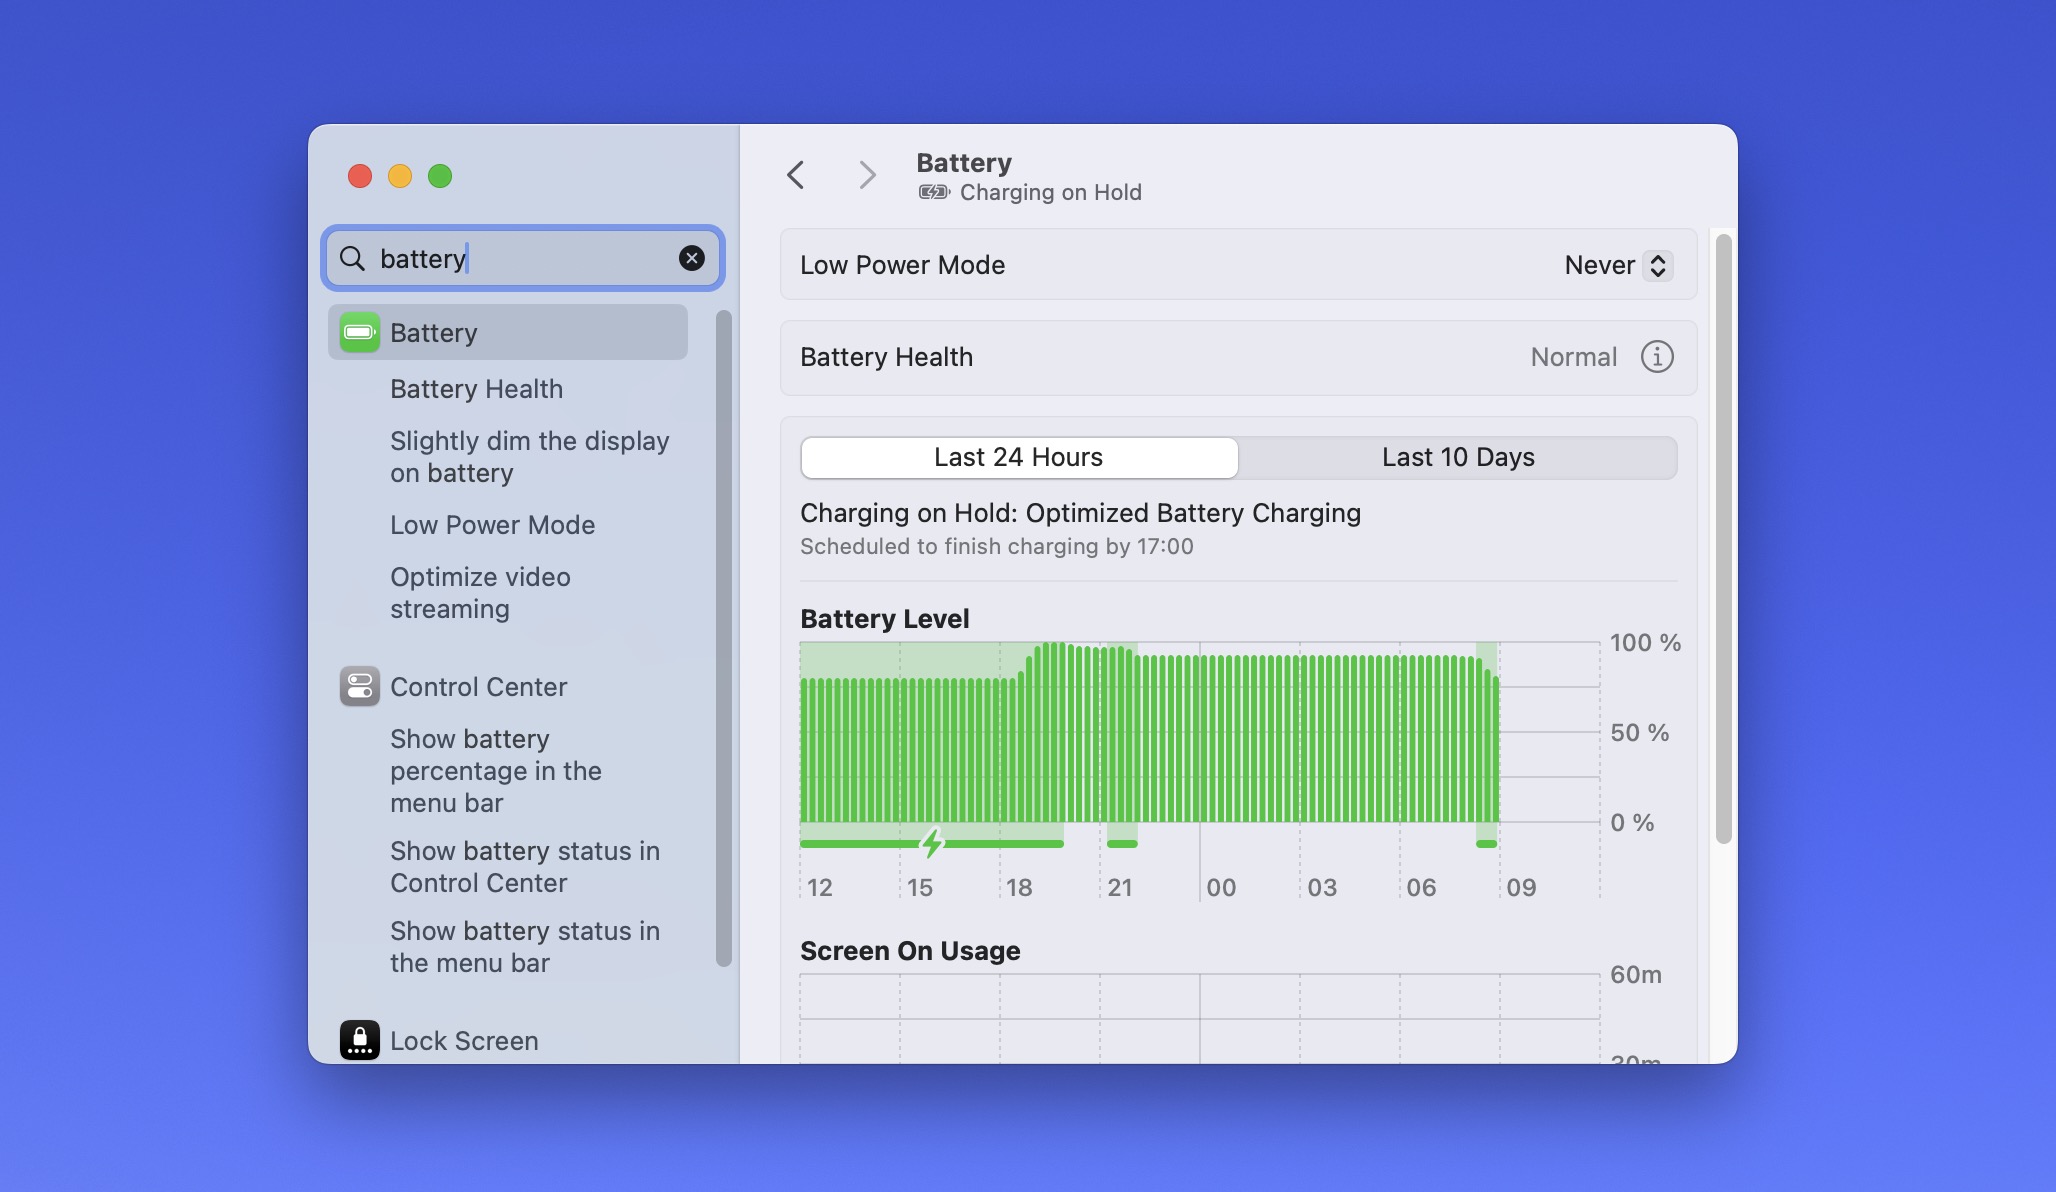Screen dimensions: 2056x1192
Task: Click the 12 hour label on chart
Action: click(820, 888)
